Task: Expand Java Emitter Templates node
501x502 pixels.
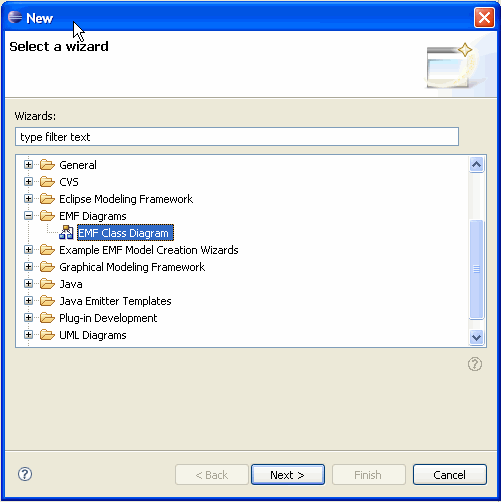Action: click(x=28, y=301)
